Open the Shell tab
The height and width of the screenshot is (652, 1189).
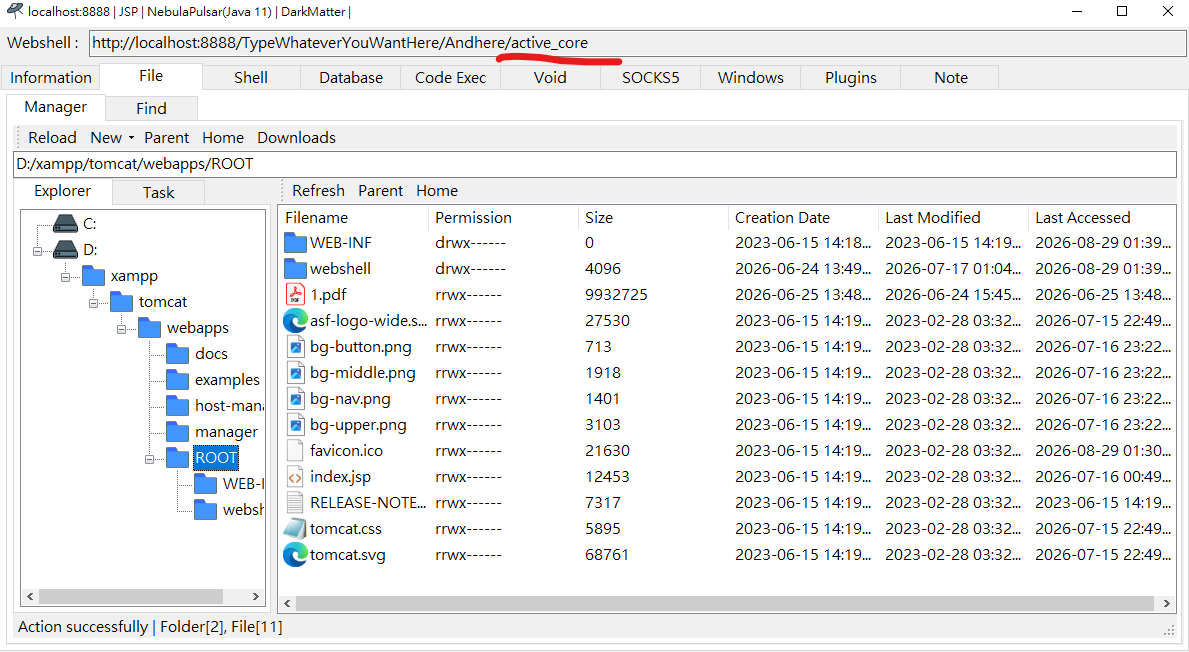point(251,77)
